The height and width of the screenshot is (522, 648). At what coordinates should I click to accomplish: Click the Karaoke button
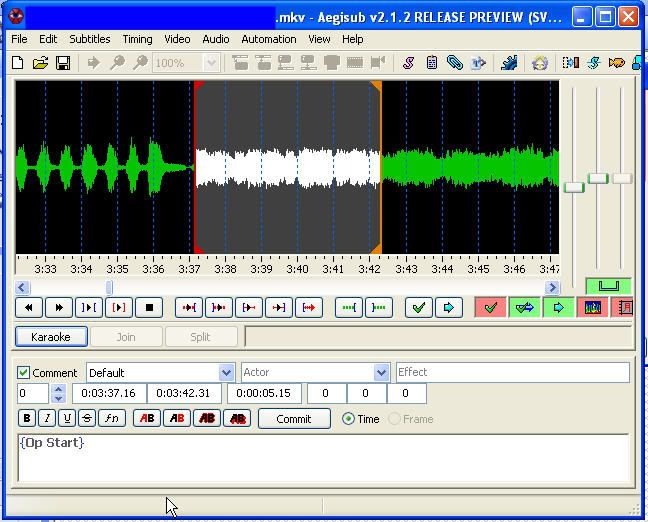pyautogui.click(x=51, y=337)
